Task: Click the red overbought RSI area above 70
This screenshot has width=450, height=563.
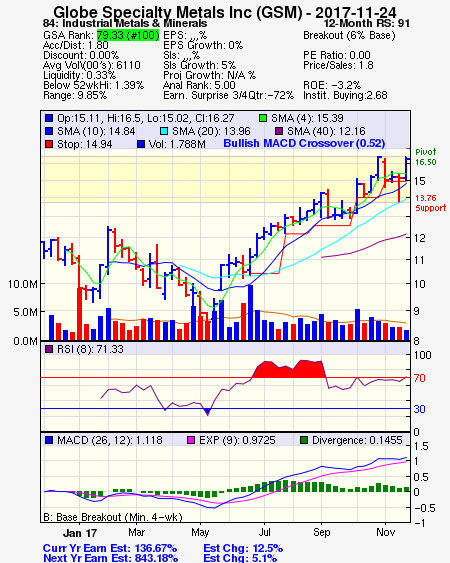Action: 289,369
